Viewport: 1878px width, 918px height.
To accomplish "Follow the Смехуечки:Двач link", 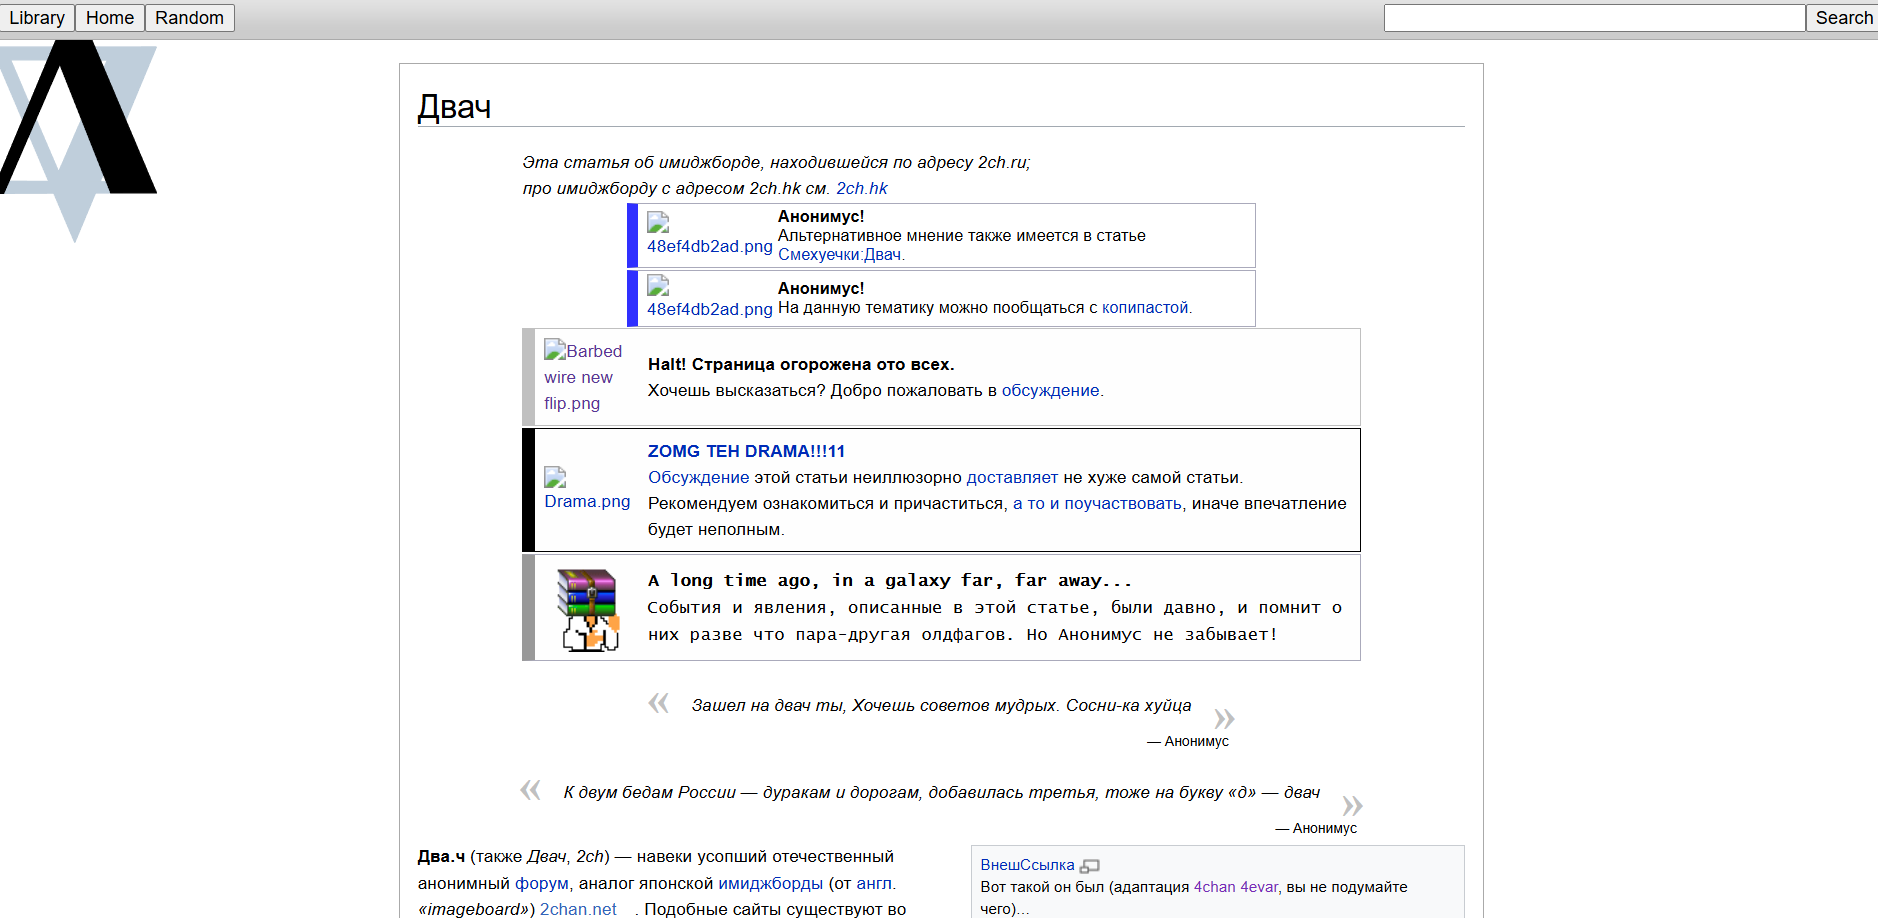I will coord(840,255).
